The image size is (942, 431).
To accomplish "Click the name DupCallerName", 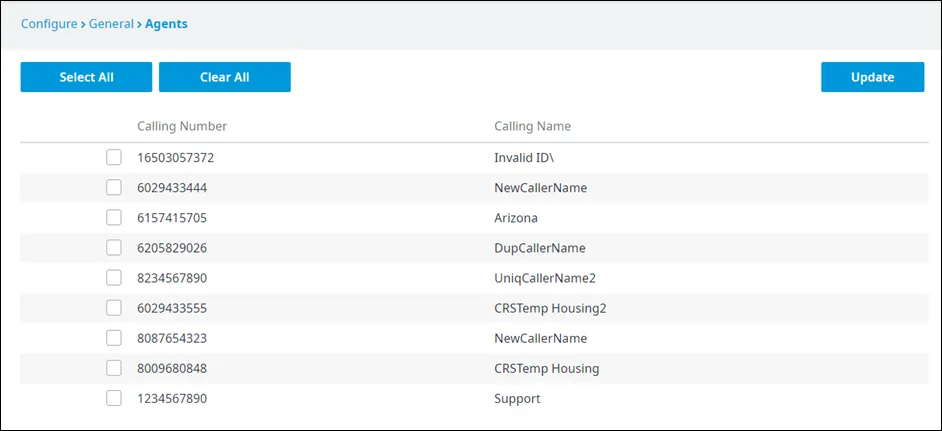I will coord(539,248).
